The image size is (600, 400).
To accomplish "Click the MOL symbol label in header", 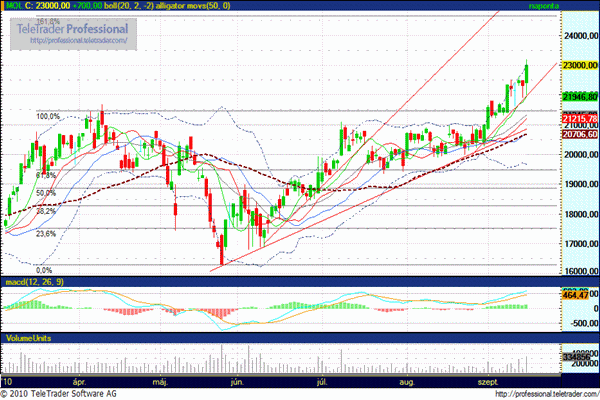I will click(13, 6).
